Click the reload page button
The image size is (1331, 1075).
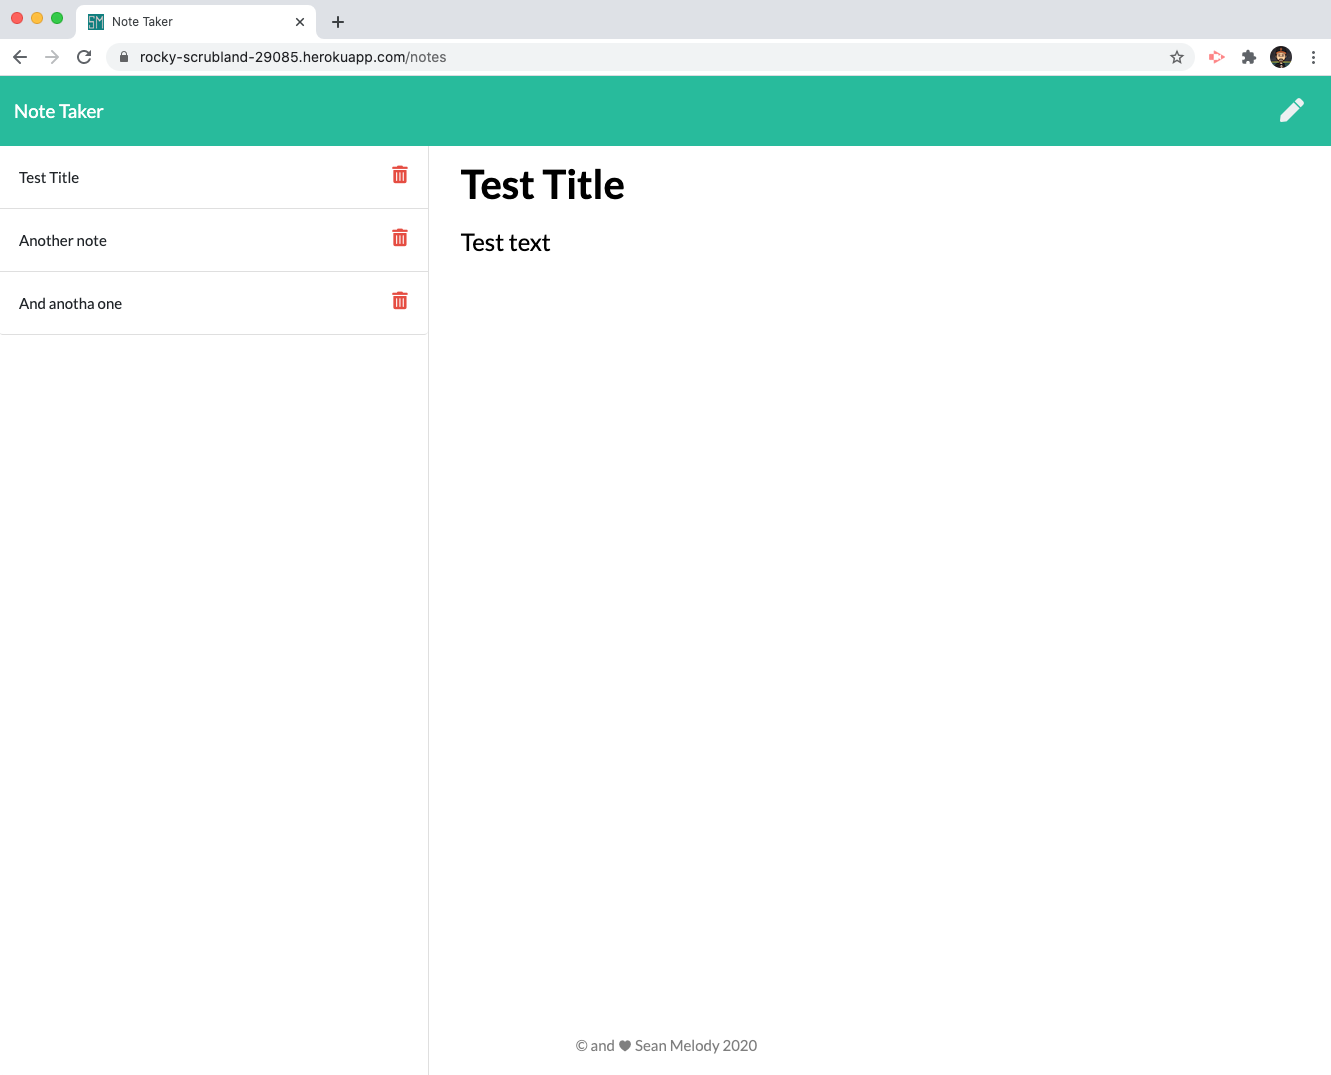[x=84, y=57]
